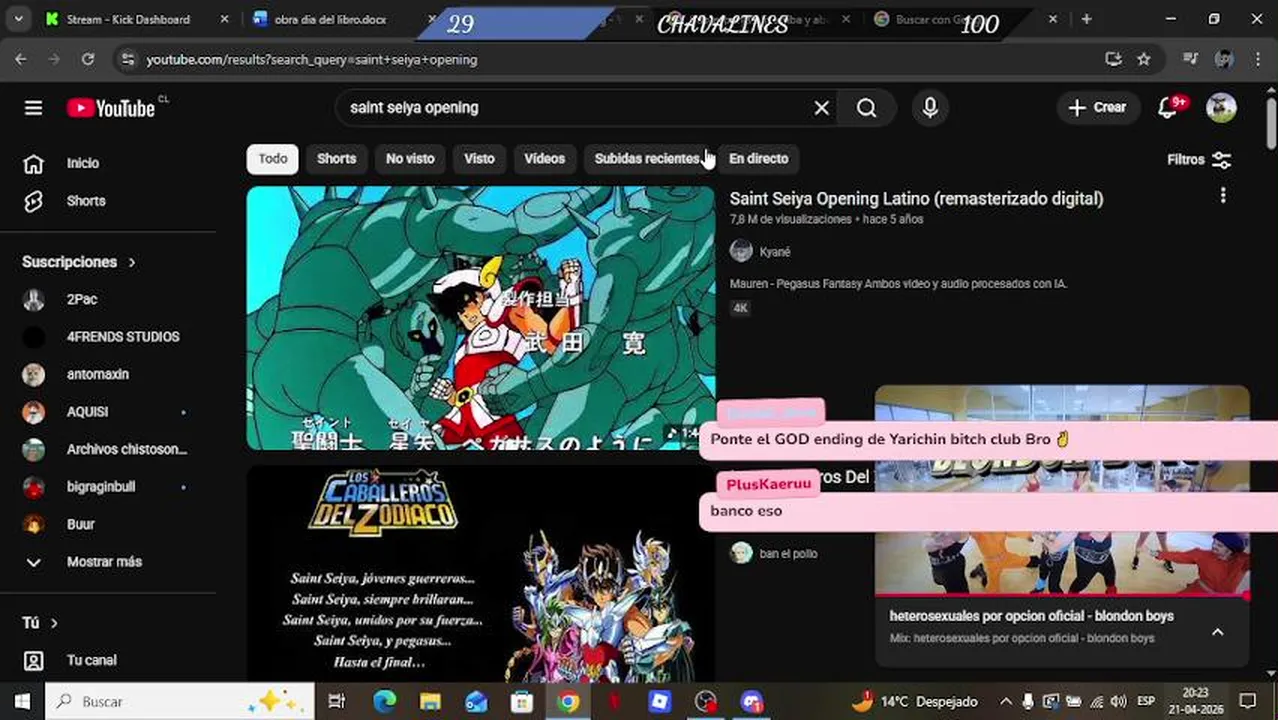Open Caballeros del Zodiaco video thumbnail
Viewport: 1278px width, 720px height.
[481, 574]
